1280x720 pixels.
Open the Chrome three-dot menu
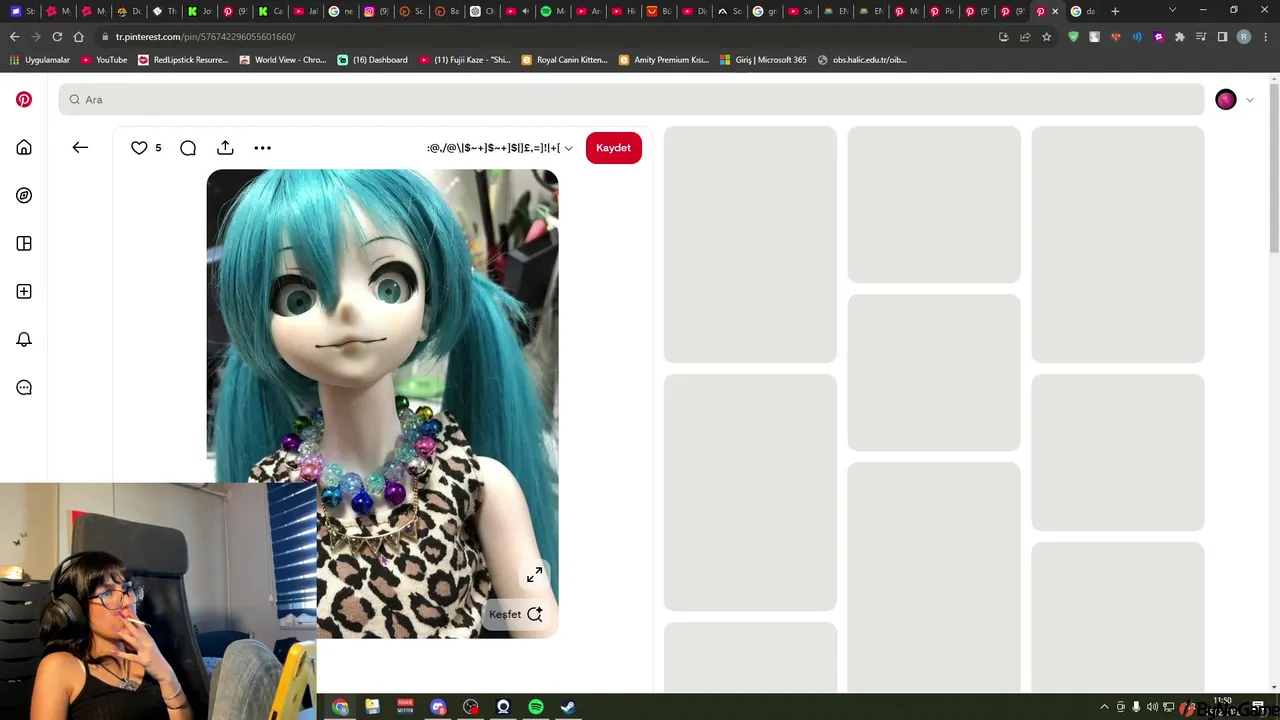pos(1264,37)
